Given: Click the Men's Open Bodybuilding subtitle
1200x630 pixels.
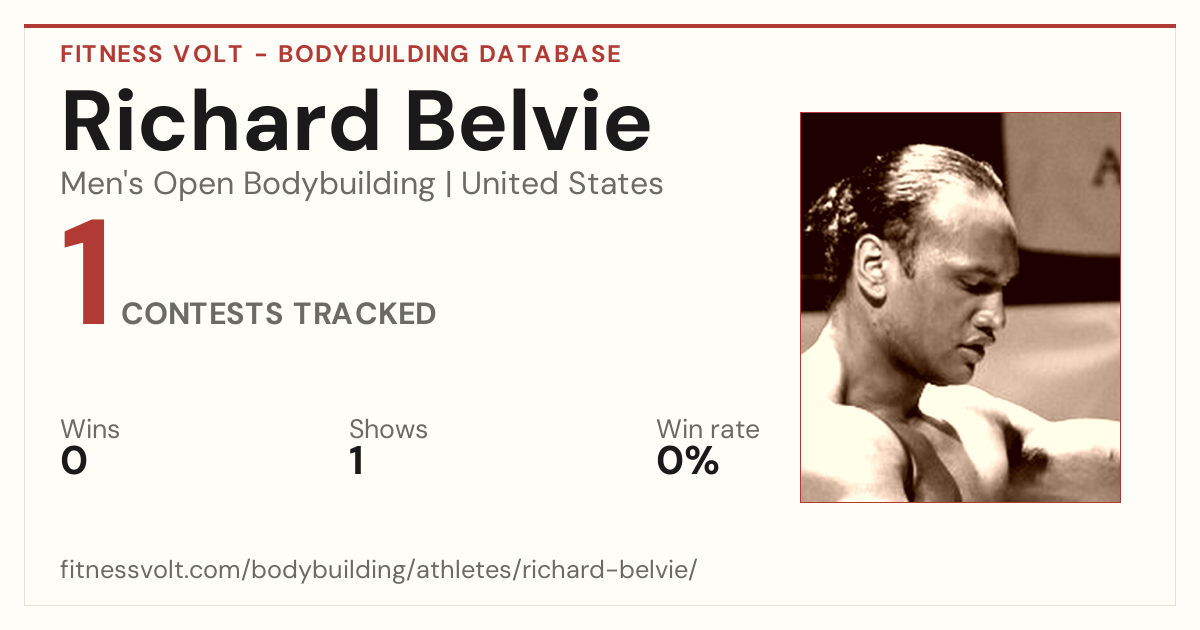Looking at the screenshot, I should click(x=248, y=184).
